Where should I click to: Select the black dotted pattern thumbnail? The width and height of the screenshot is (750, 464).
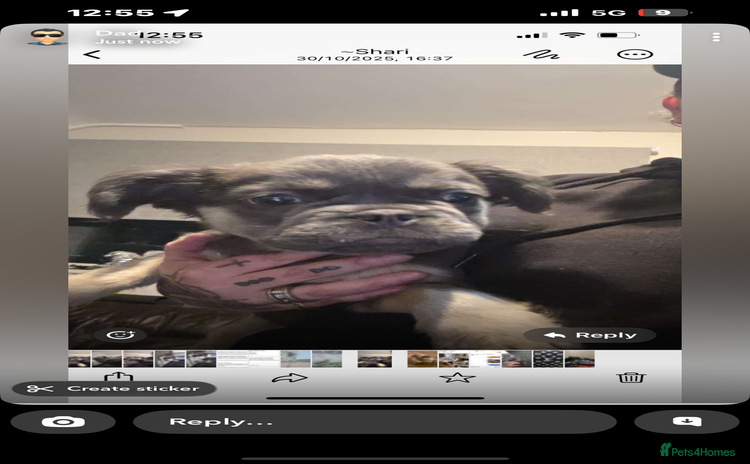548,359
